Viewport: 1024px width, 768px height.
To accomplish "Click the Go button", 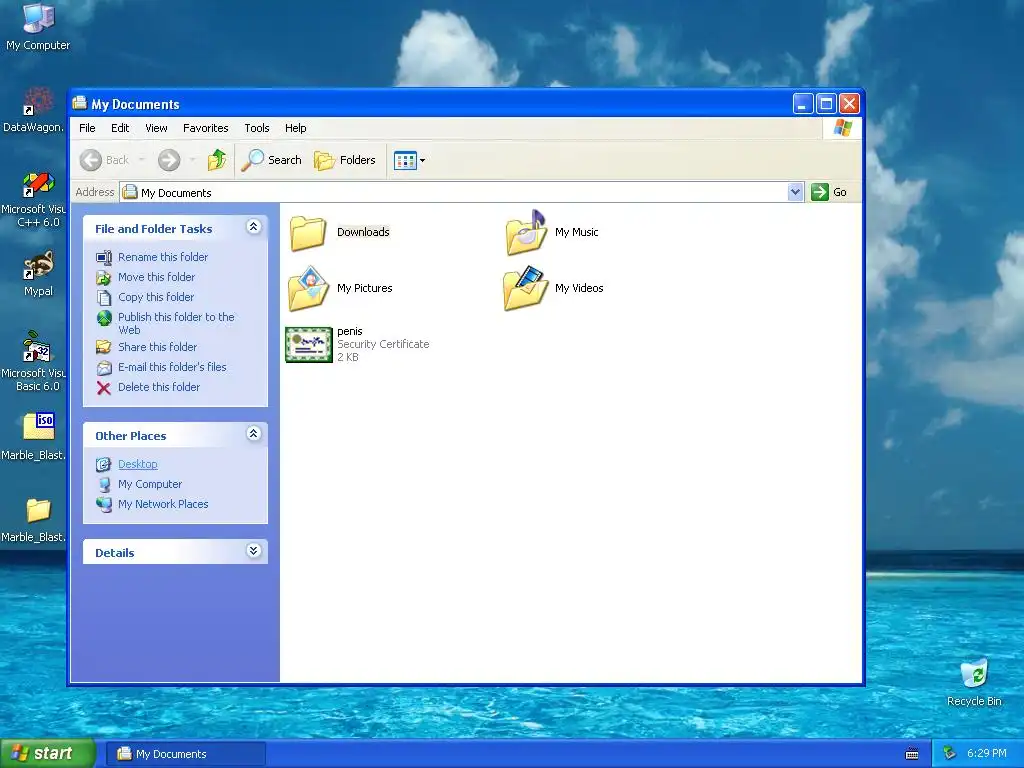I will coord(829,192).
